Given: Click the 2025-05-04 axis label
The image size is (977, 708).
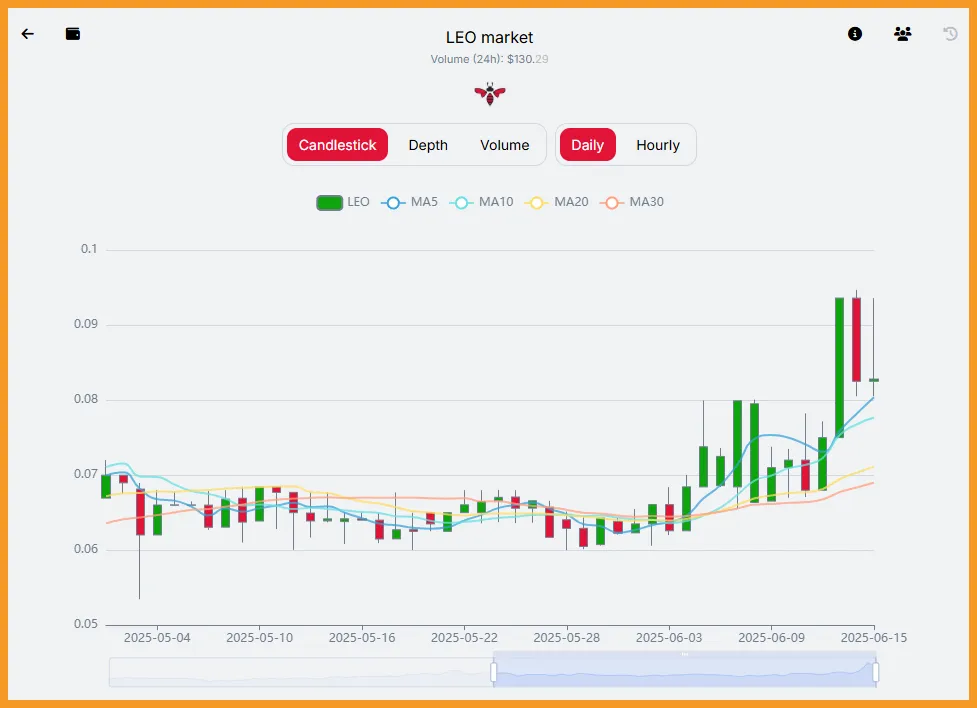Looking at the screenshot, I should (157, 638).
